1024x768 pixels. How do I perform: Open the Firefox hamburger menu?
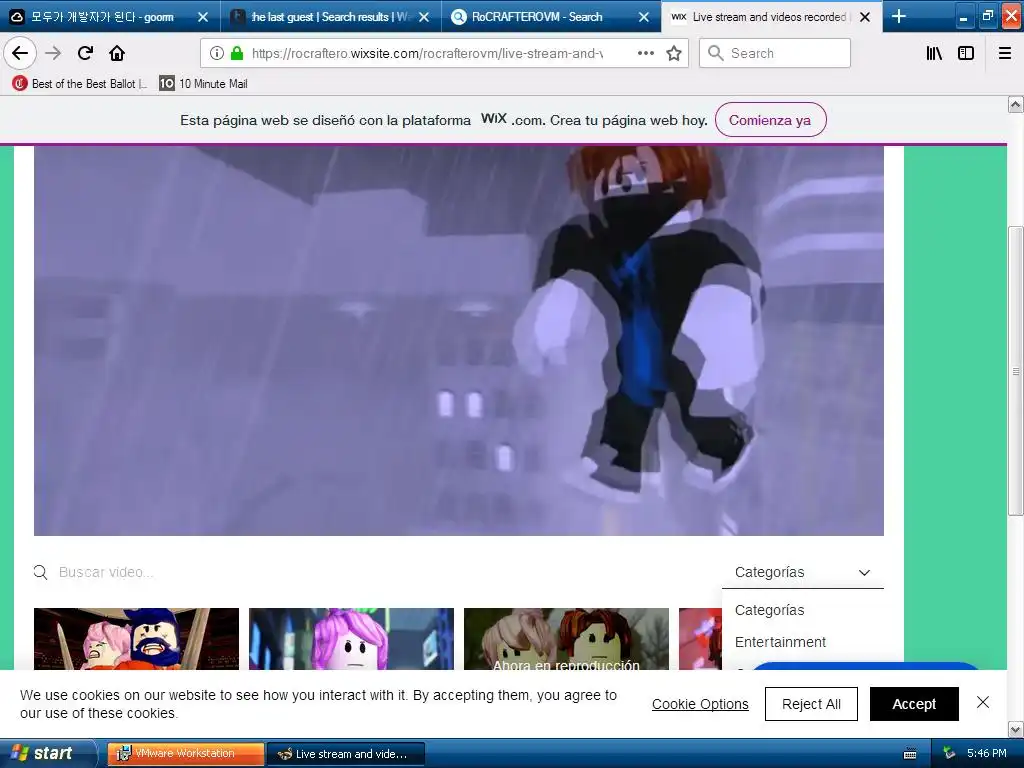(x=1005, y=53)
